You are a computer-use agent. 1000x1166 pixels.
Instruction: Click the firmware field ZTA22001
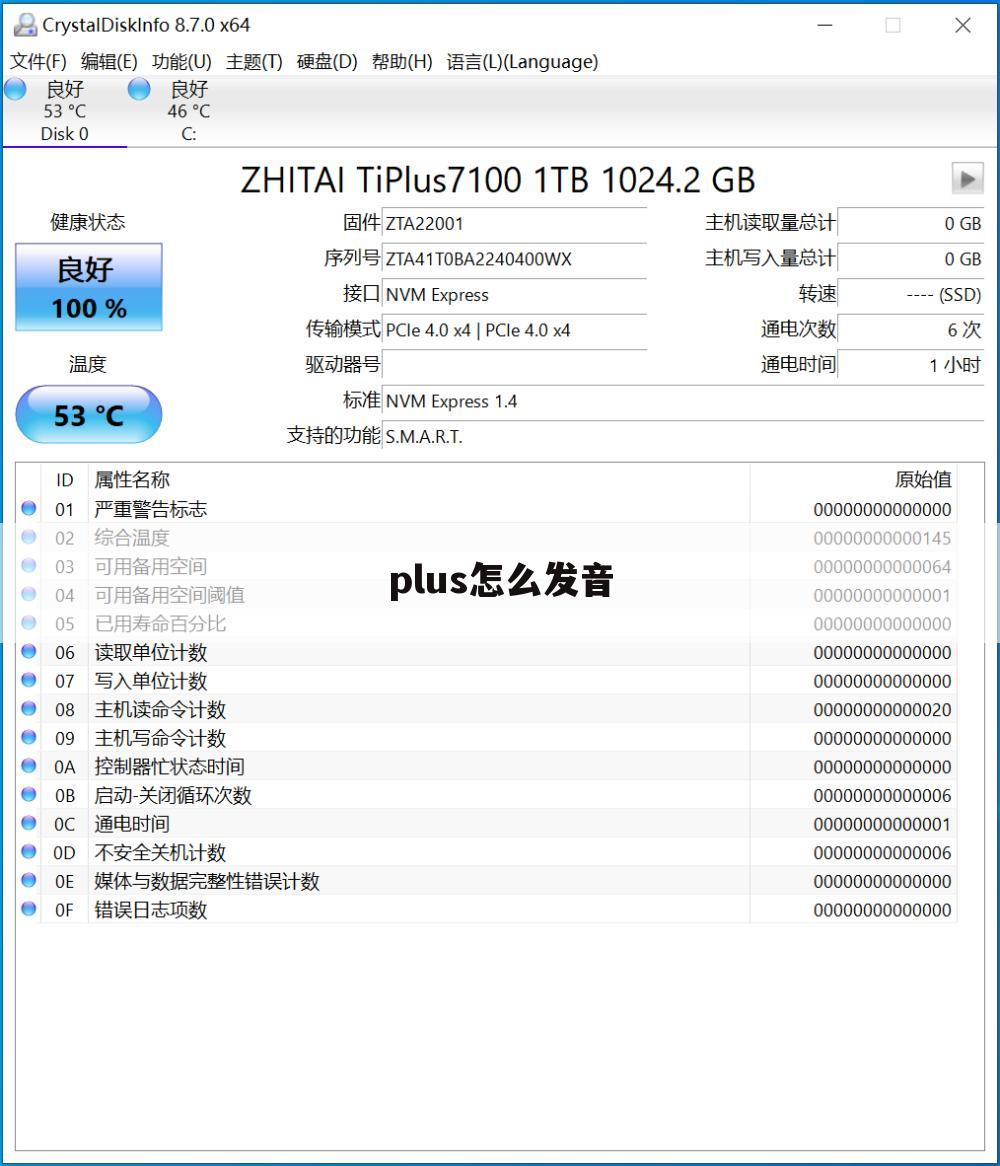point(514,223)
